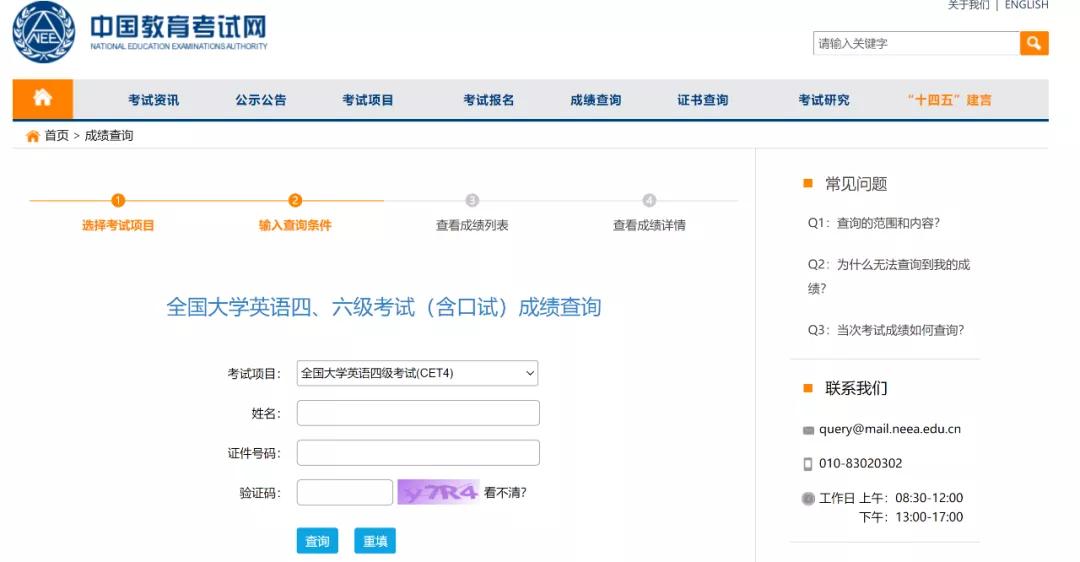The width and height of the screenshot is (1080, 562).
Task: Focus the 姓名 name input field
Action: pyautogui.click(x=418, y=413)
